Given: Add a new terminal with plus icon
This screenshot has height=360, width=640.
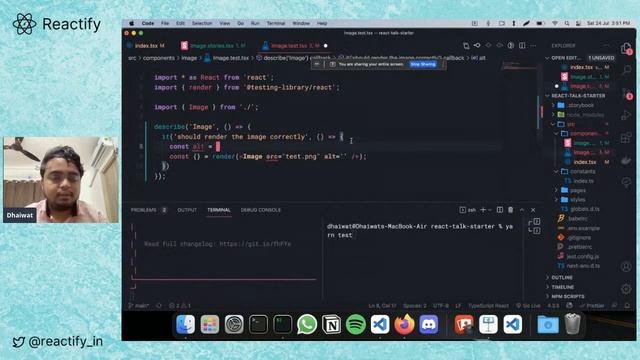Looking at the screenshot, I should click(x=483, y=210).
